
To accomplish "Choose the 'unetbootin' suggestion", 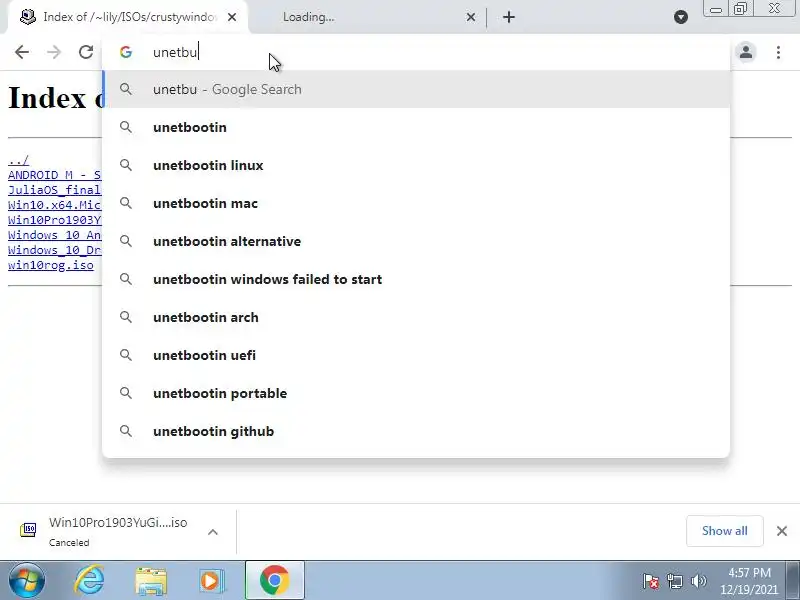I will [x=416, y=127].
